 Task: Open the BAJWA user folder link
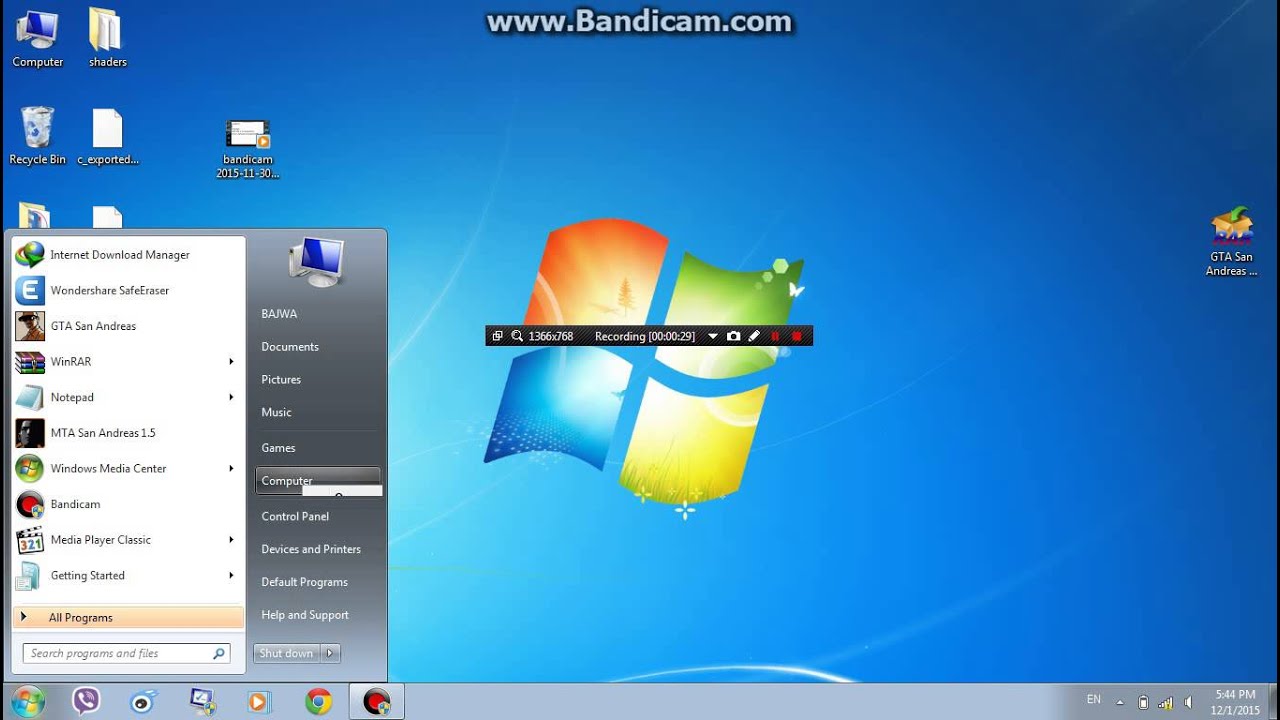(x=279, y=314)
